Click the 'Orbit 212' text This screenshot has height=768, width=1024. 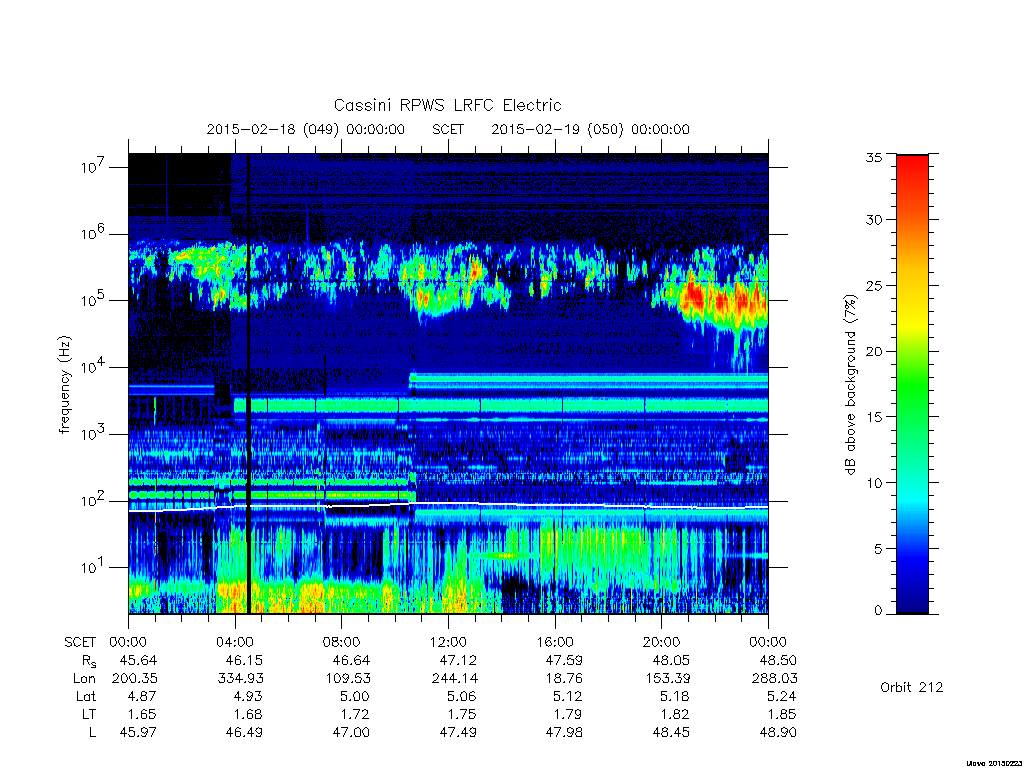[912, 687]
